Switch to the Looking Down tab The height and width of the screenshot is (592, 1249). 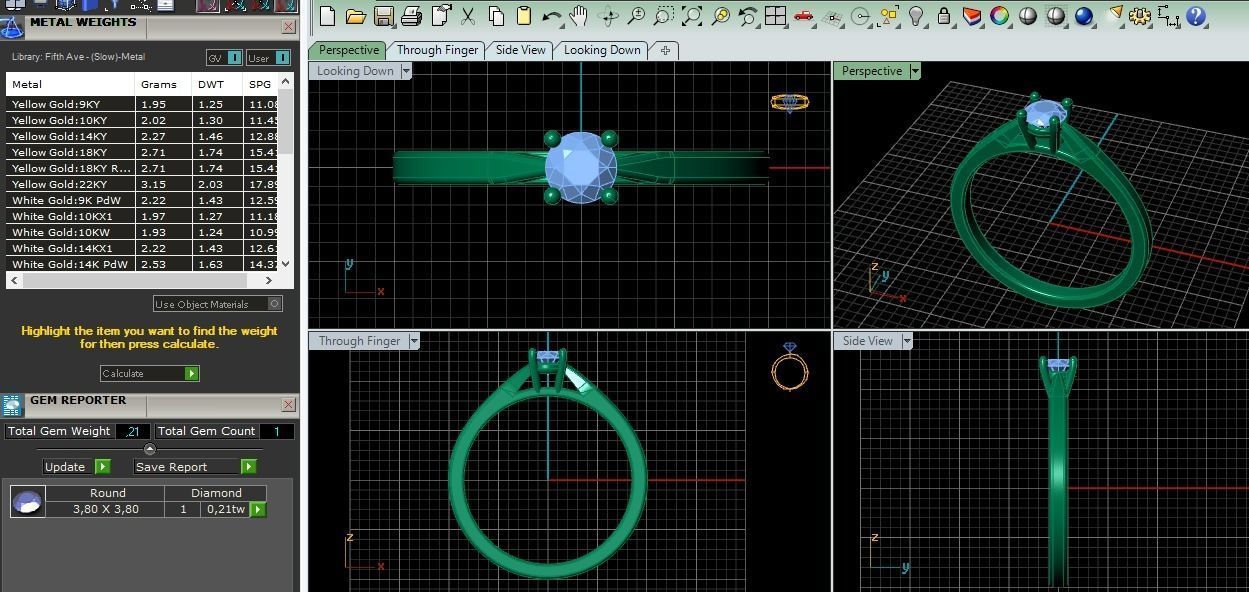(602, 50)
